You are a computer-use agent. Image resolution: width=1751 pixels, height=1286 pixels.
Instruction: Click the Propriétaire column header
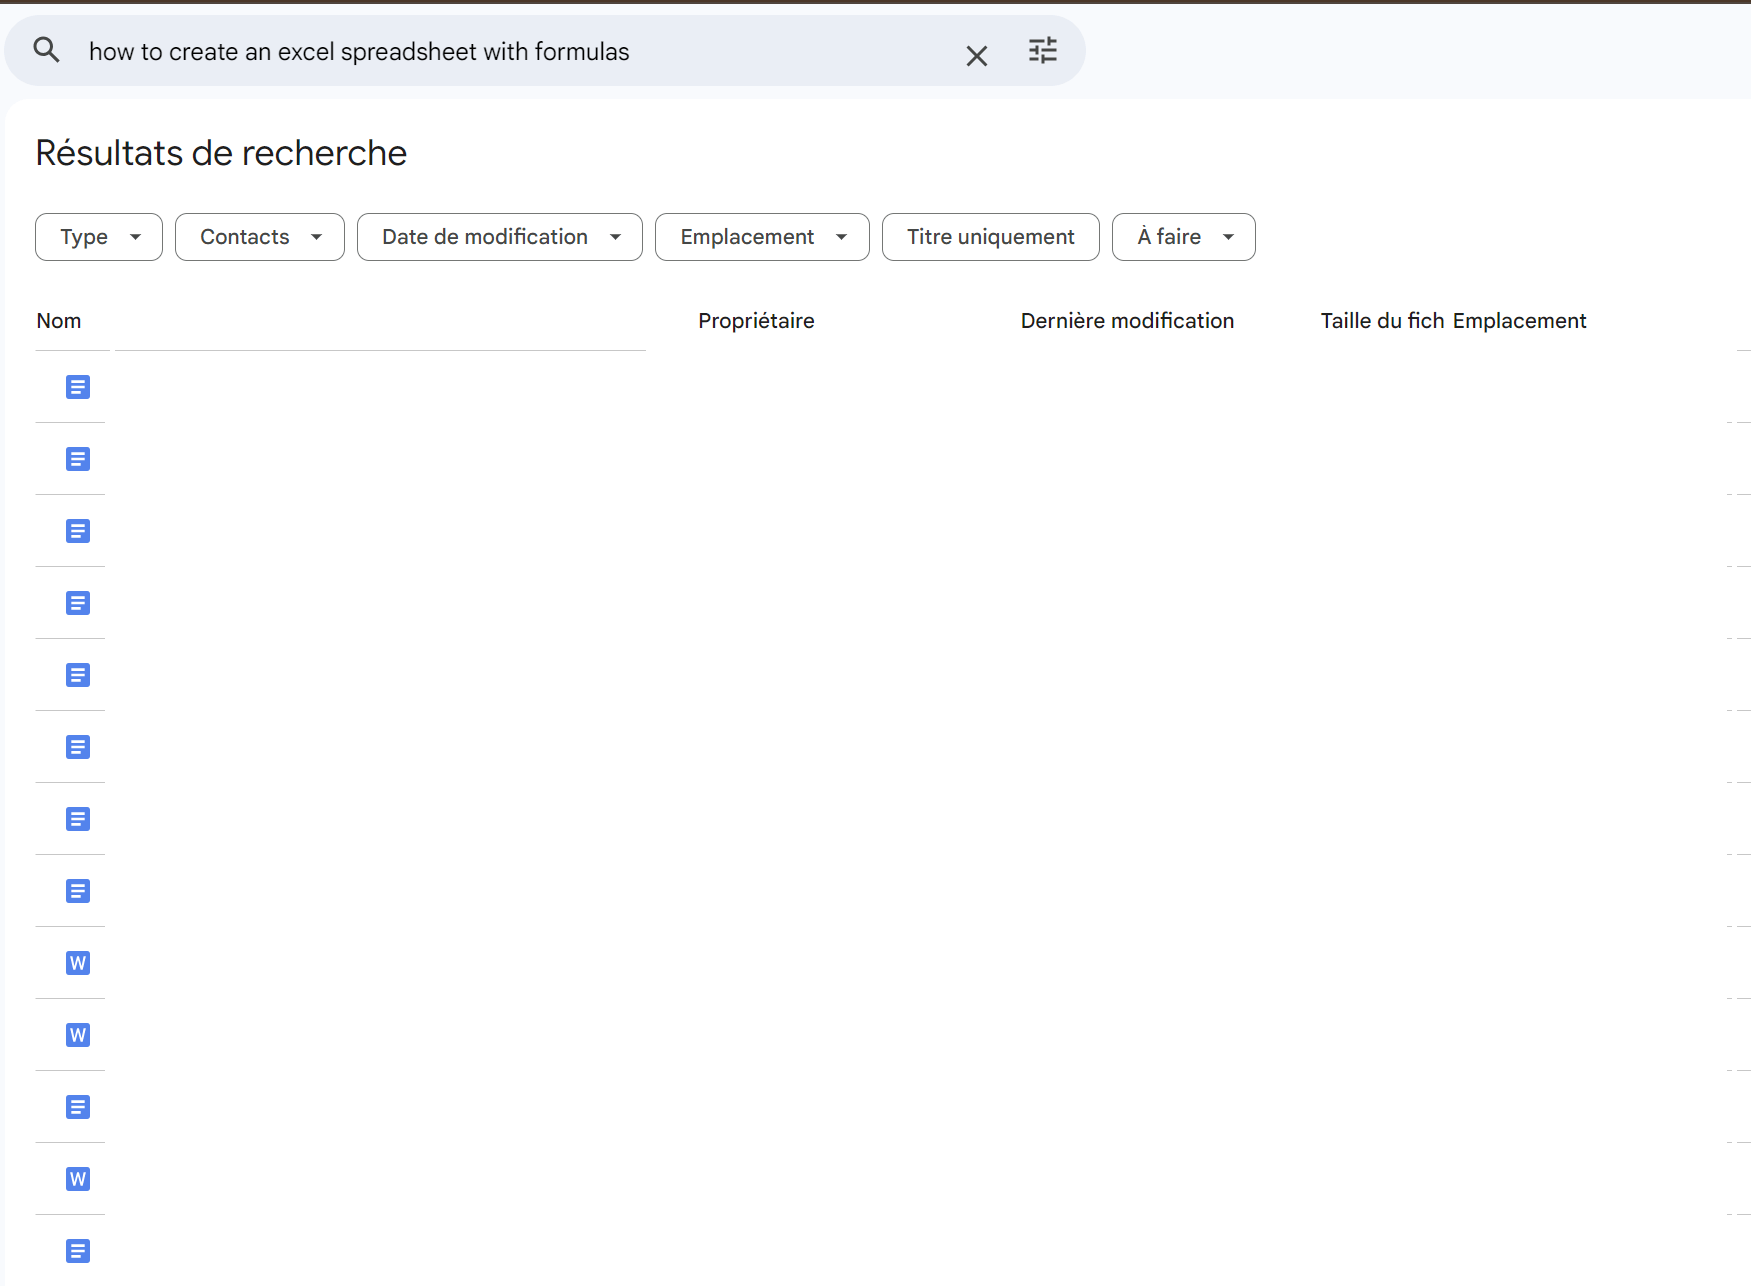[x=756, y=320]
